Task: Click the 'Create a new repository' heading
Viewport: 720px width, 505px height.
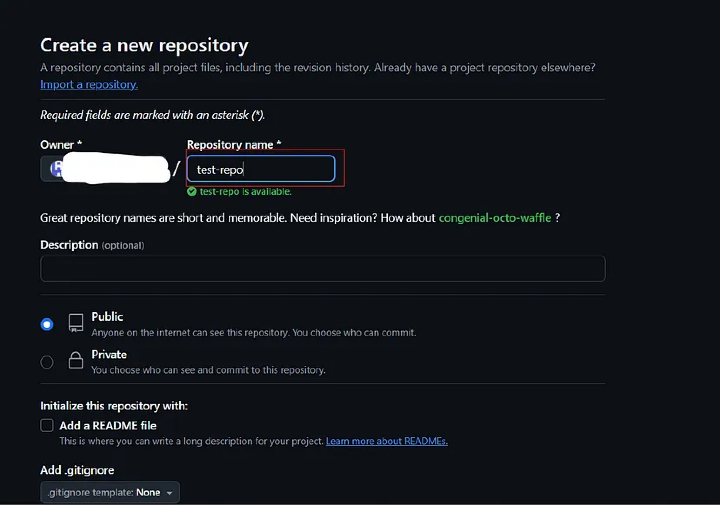Action: 144,45
